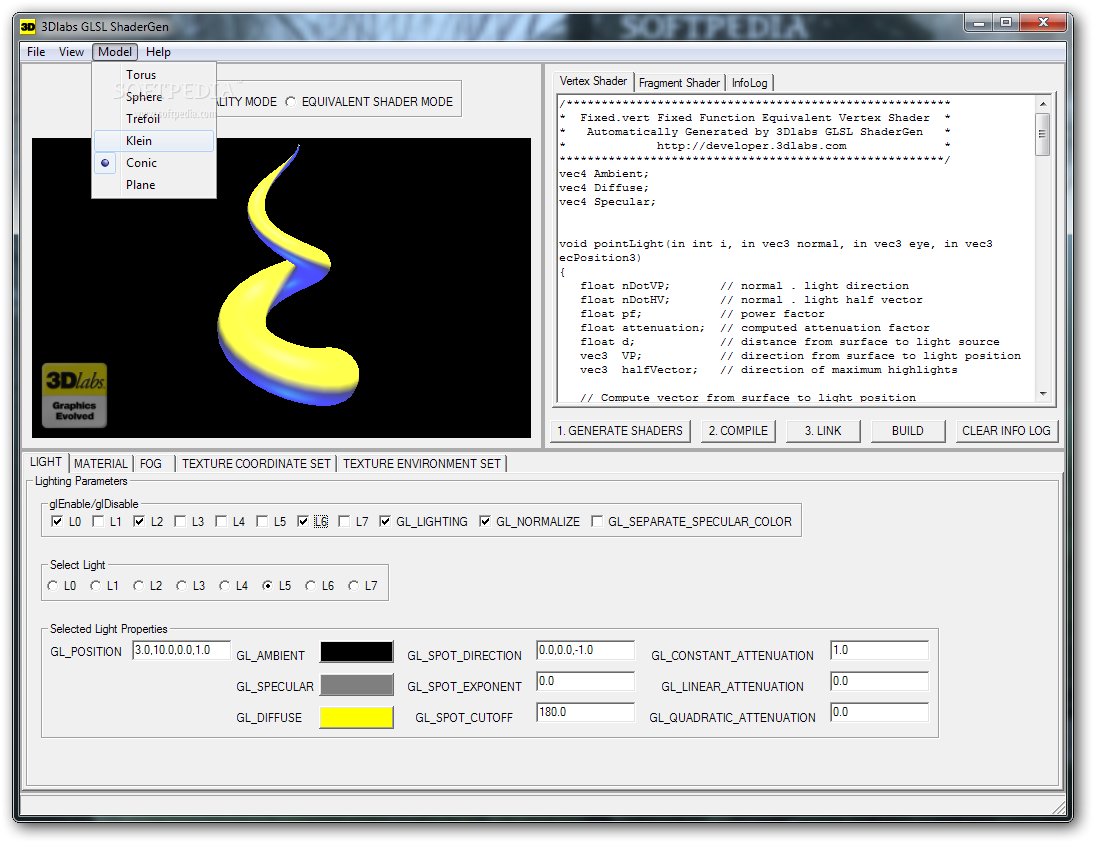Viewport: 1094px width, 843px height.
Task: Select light L6 radio button
Action: pos(310,586)
